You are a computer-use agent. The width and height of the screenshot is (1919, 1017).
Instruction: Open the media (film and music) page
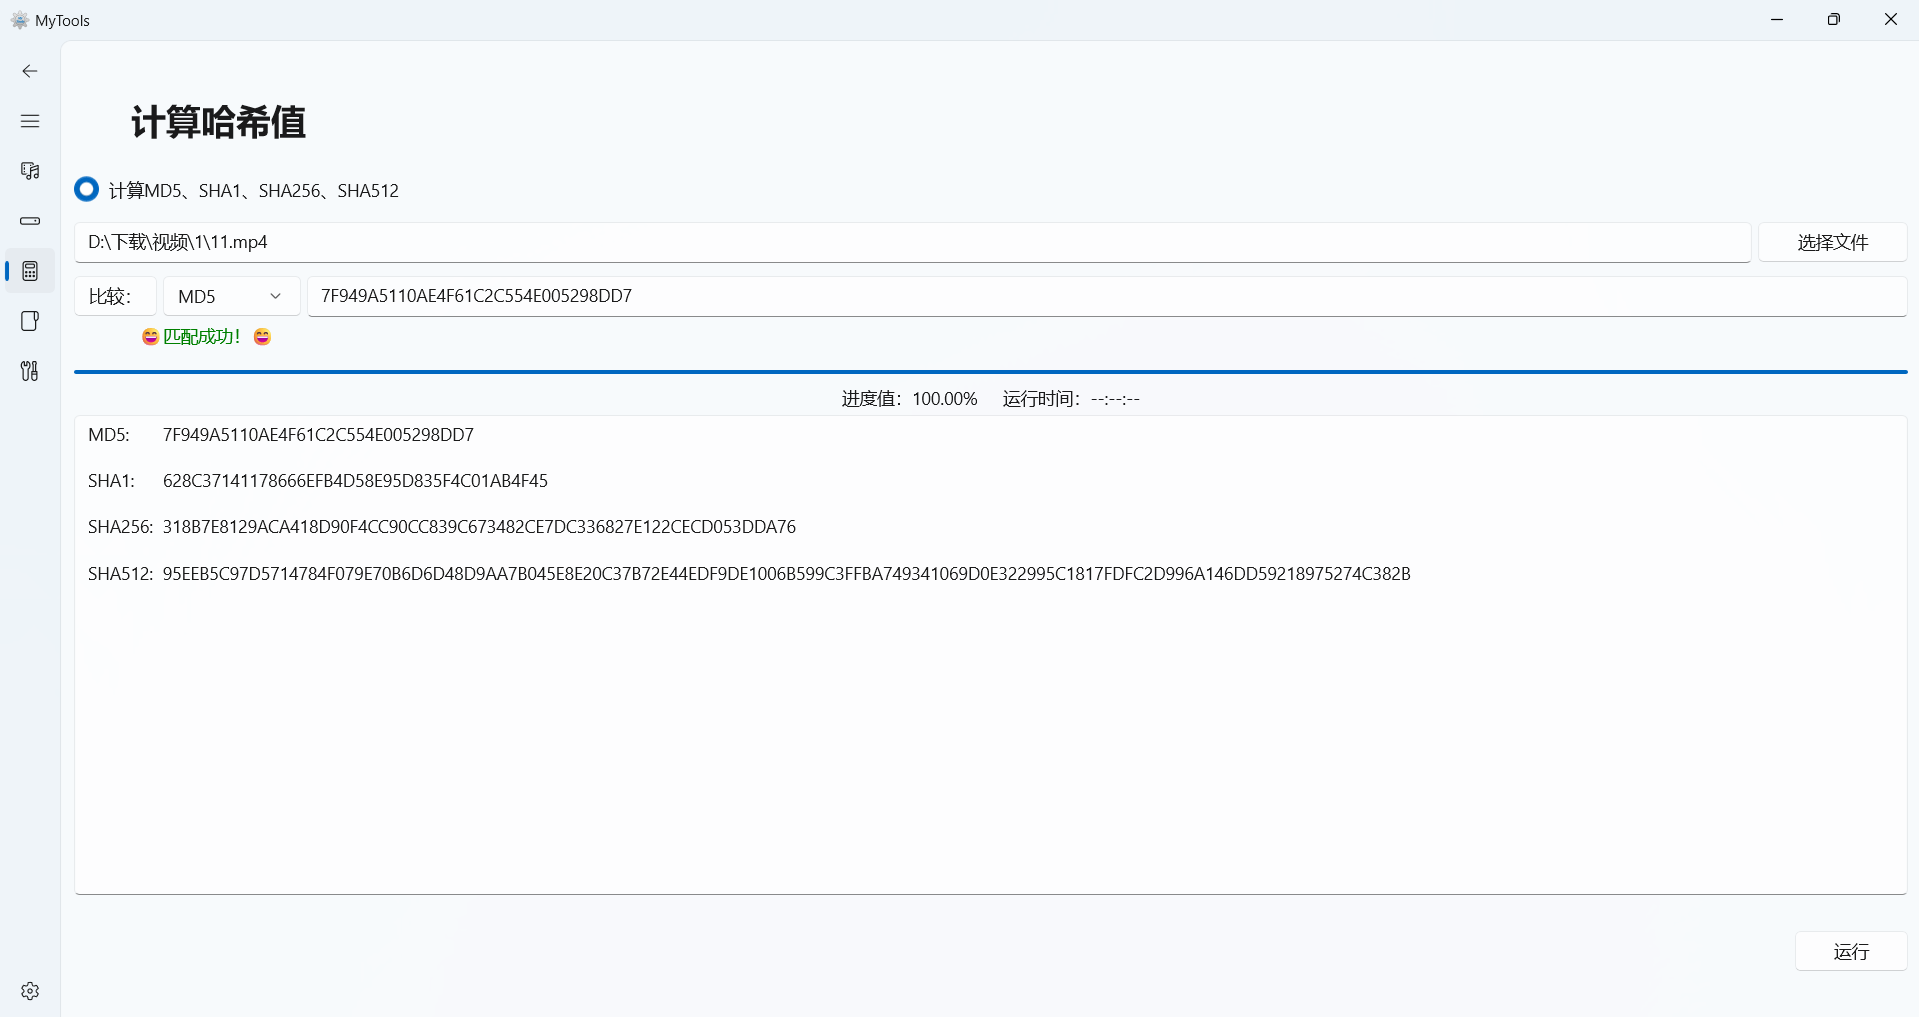click(30, 171)
